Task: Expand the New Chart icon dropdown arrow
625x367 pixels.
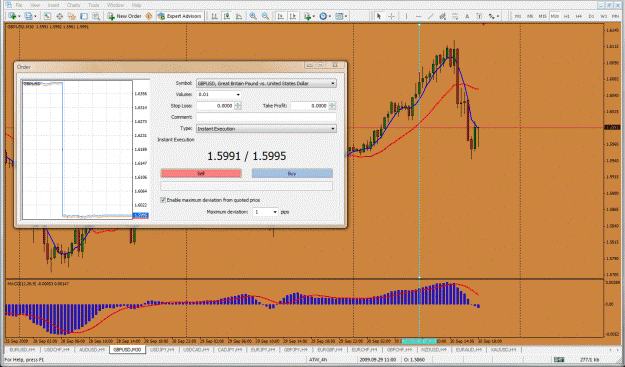Action: pos(19,16)
